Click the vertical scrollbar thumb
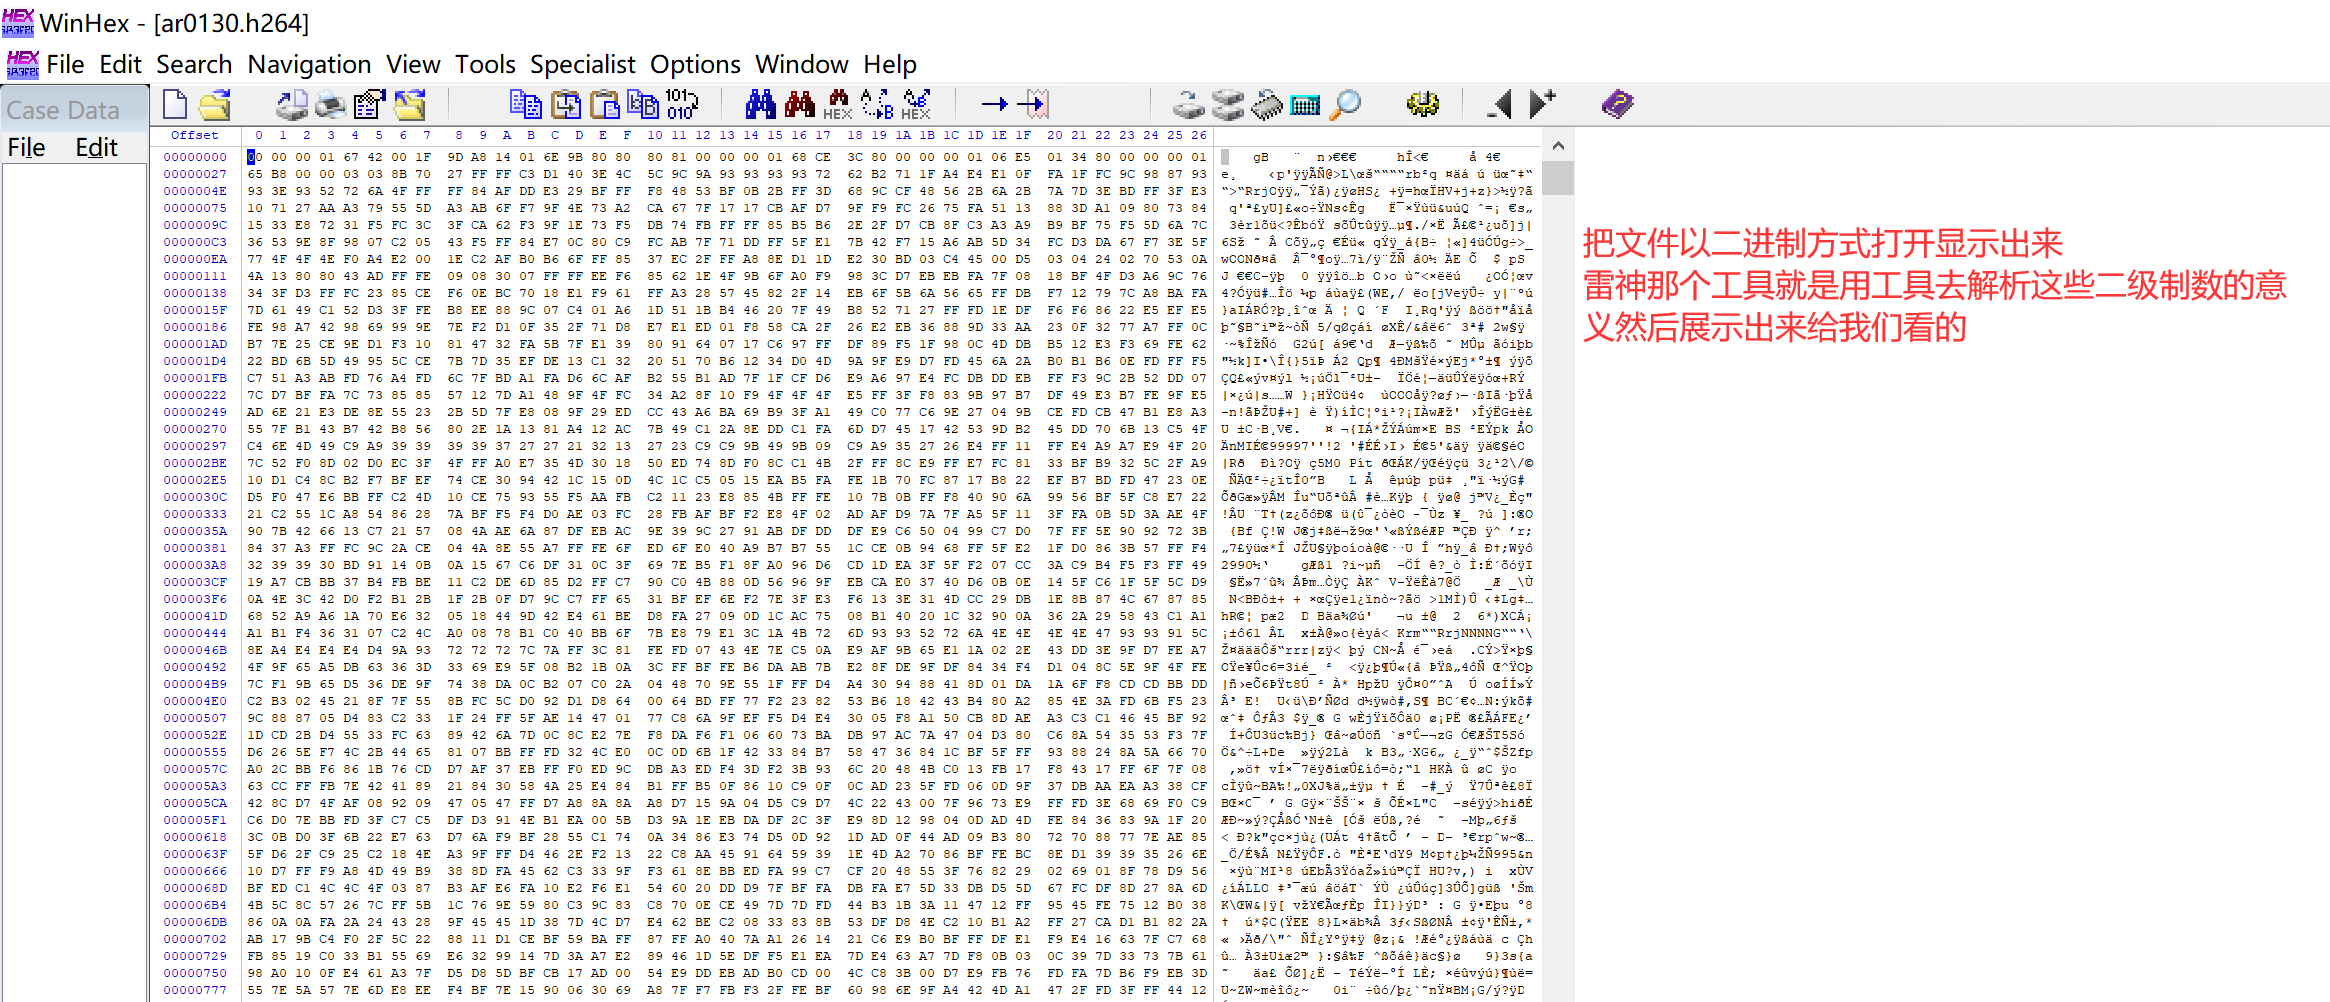The height and width of the screenshot is (1002, 2330). pos(1557,177)
